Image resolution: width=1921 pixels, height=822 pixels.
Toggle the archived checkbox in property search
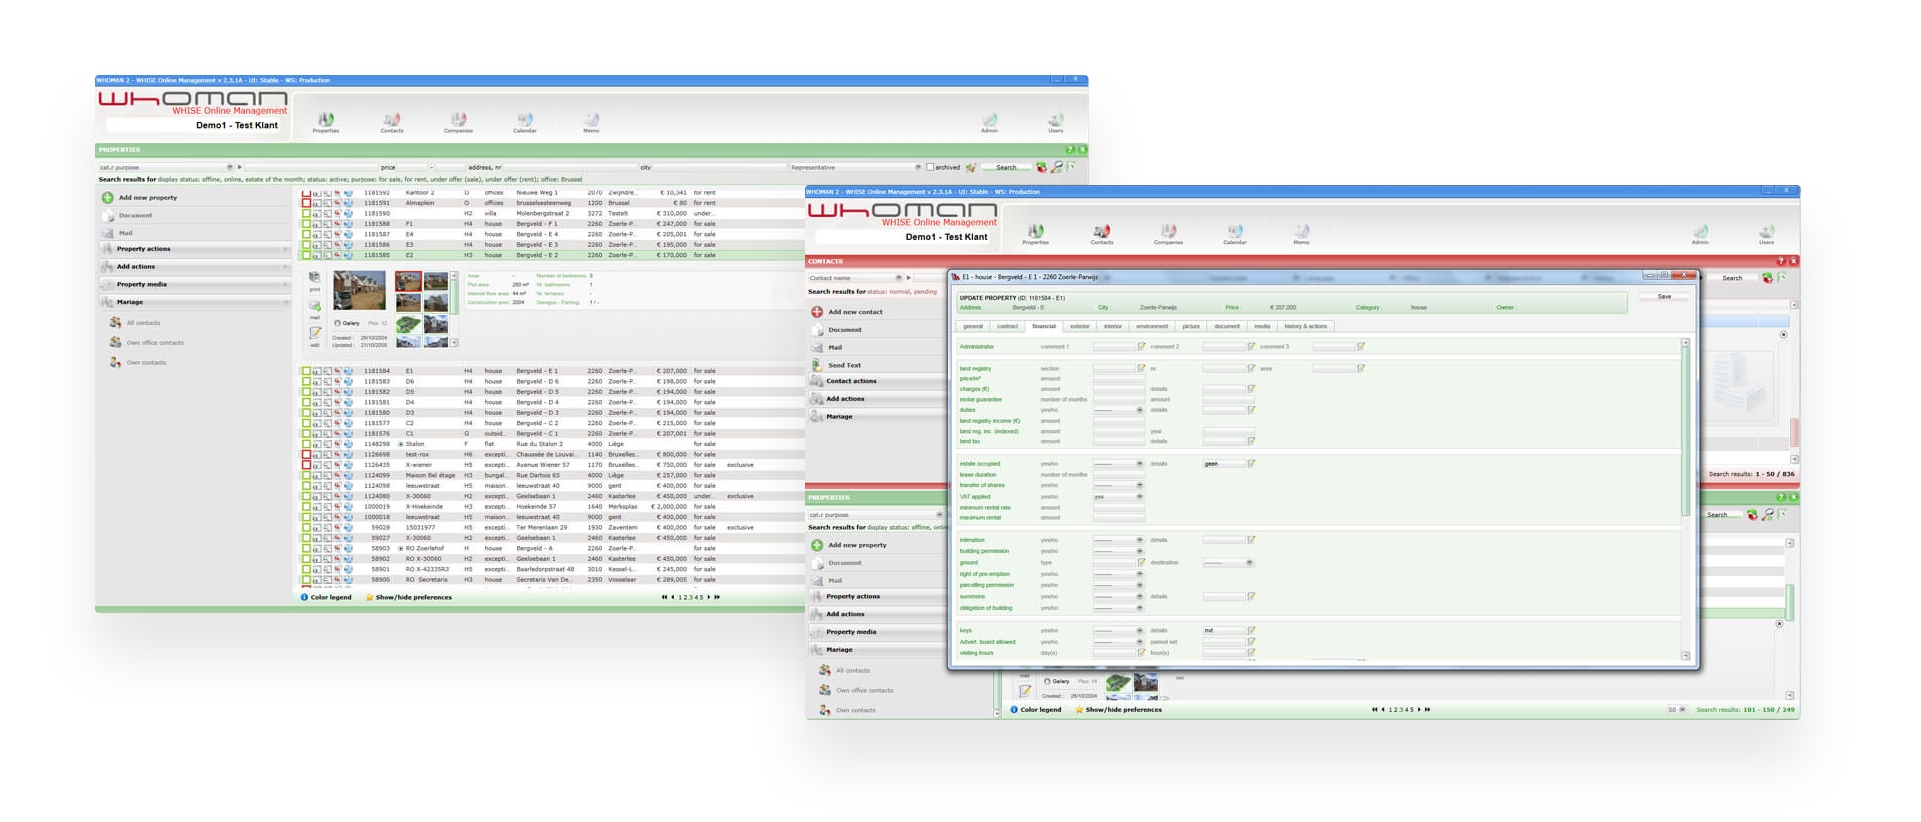click(930, 168)
